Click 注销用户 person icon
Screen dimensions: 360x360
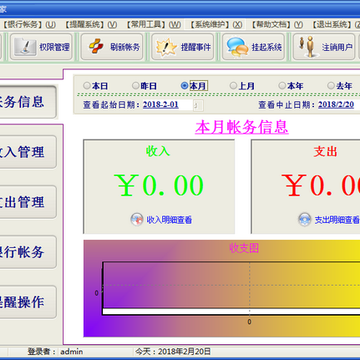309,46
